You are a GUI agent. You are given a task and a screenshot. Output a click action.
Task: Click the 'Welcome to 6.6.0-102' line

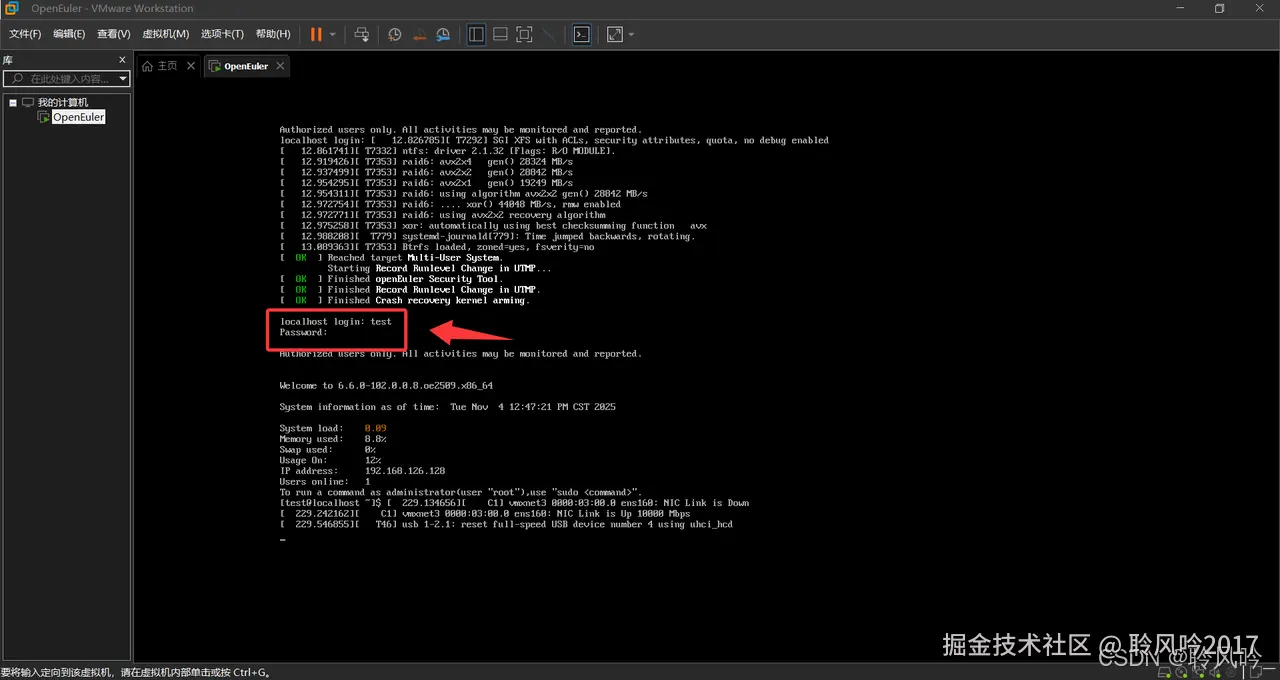click(x=386, y=385)
